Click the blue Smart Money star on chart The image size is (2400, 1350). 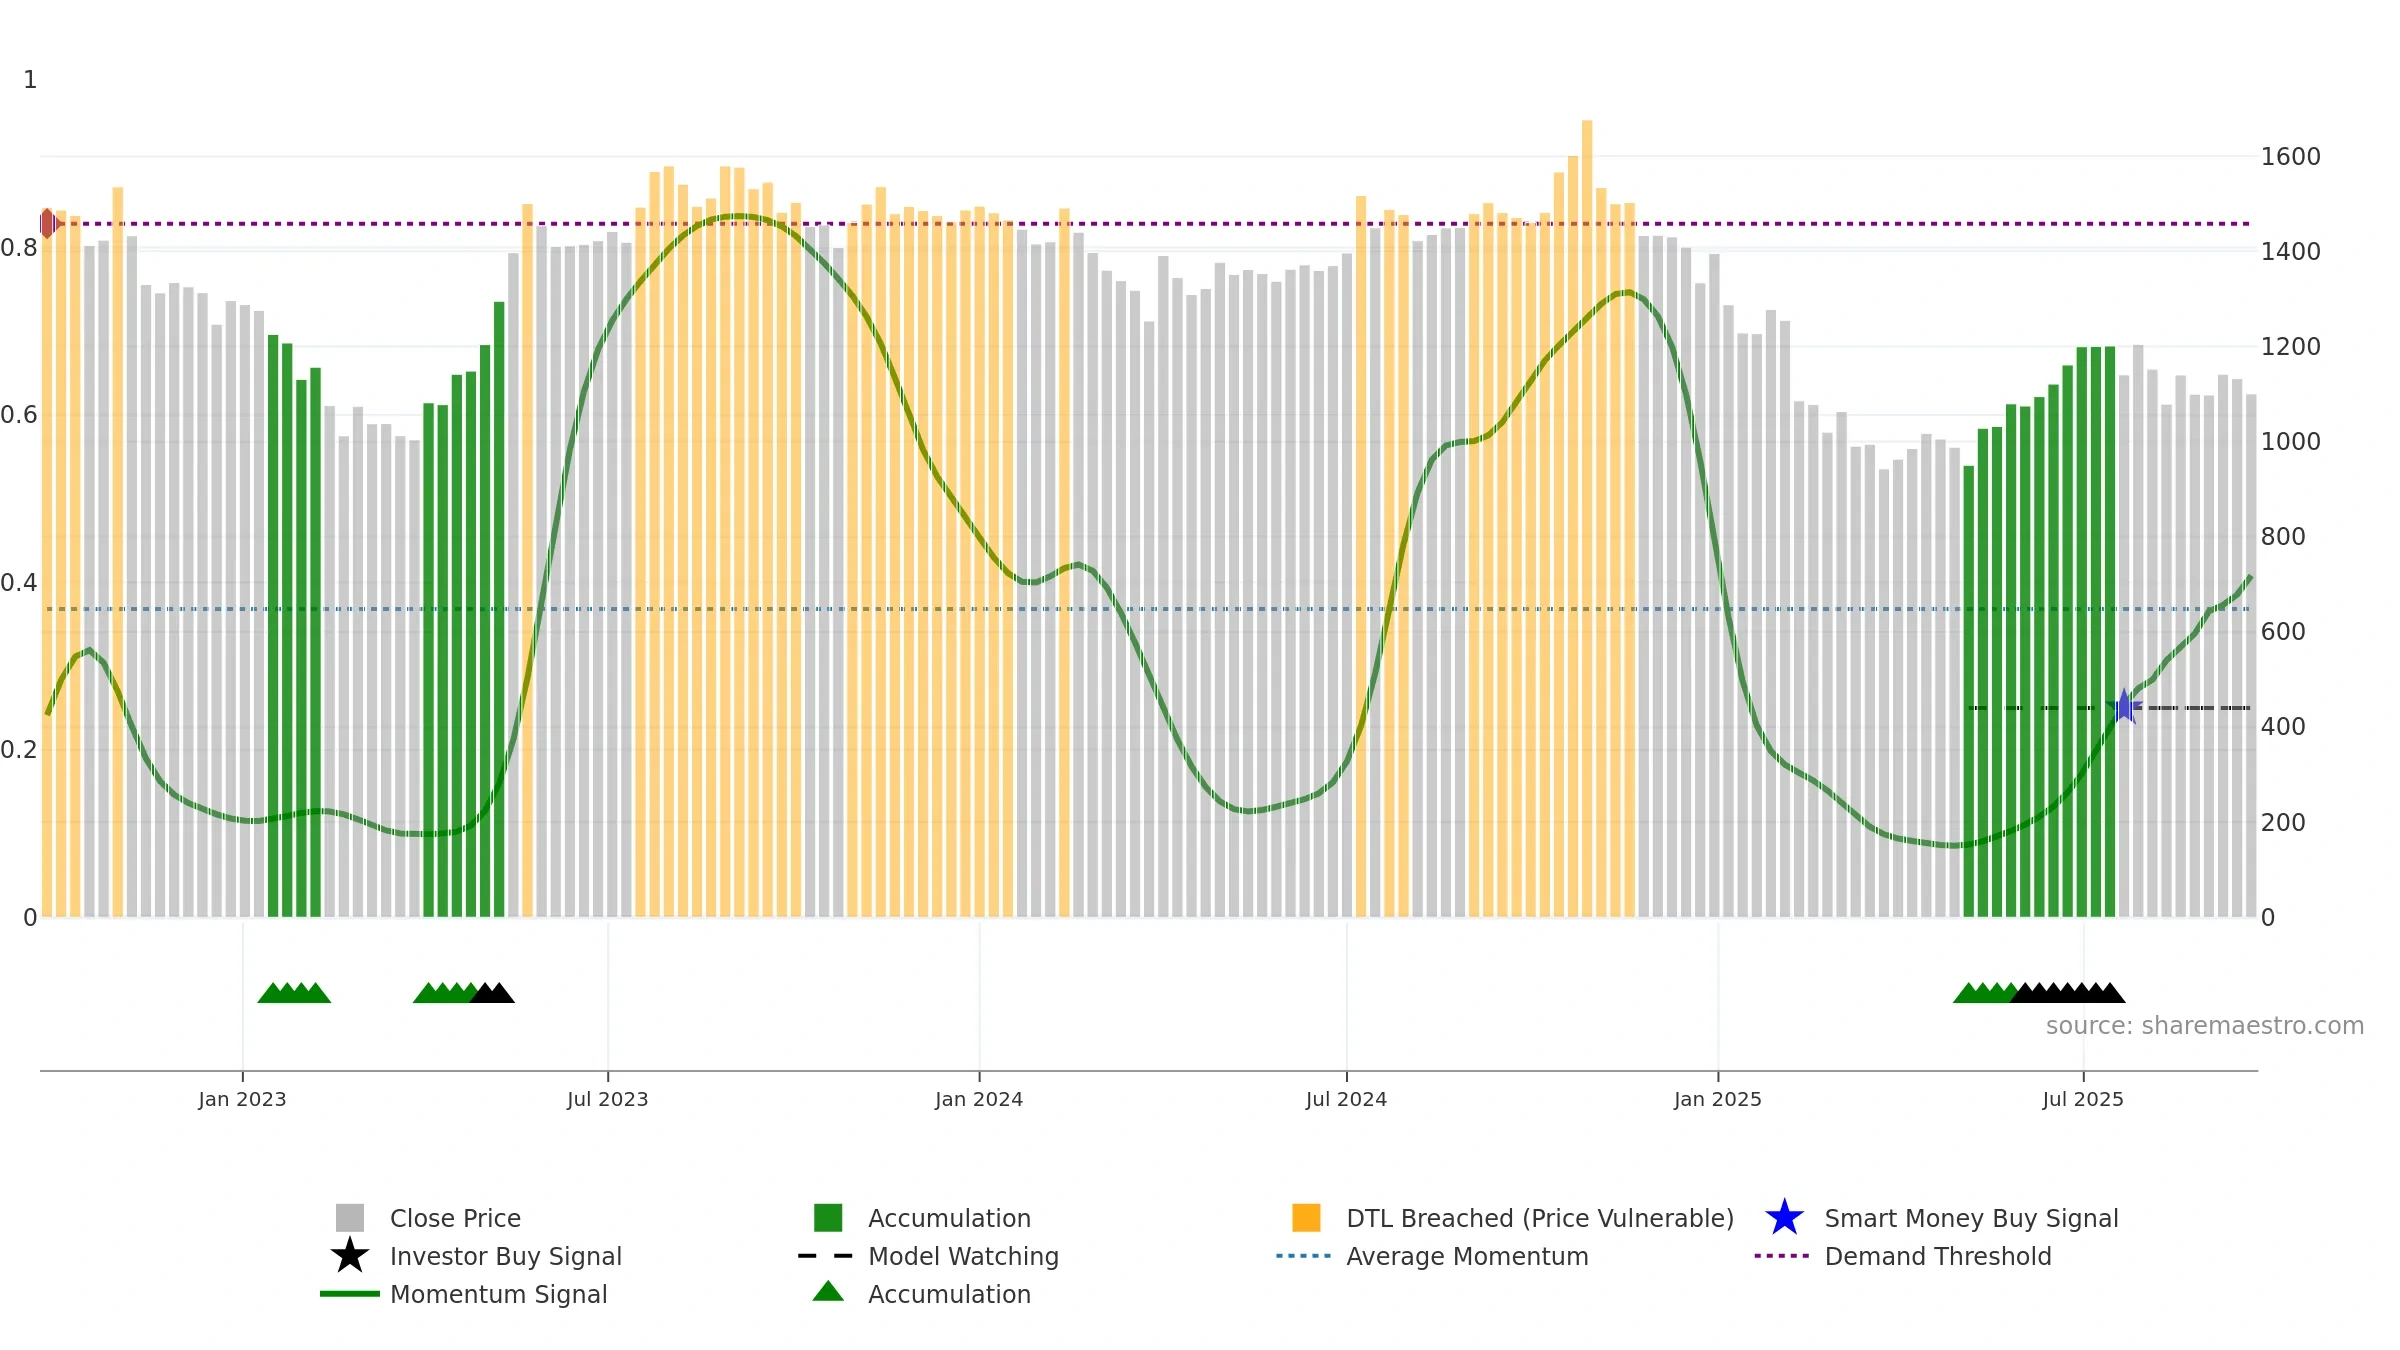tap(2124, 707)
